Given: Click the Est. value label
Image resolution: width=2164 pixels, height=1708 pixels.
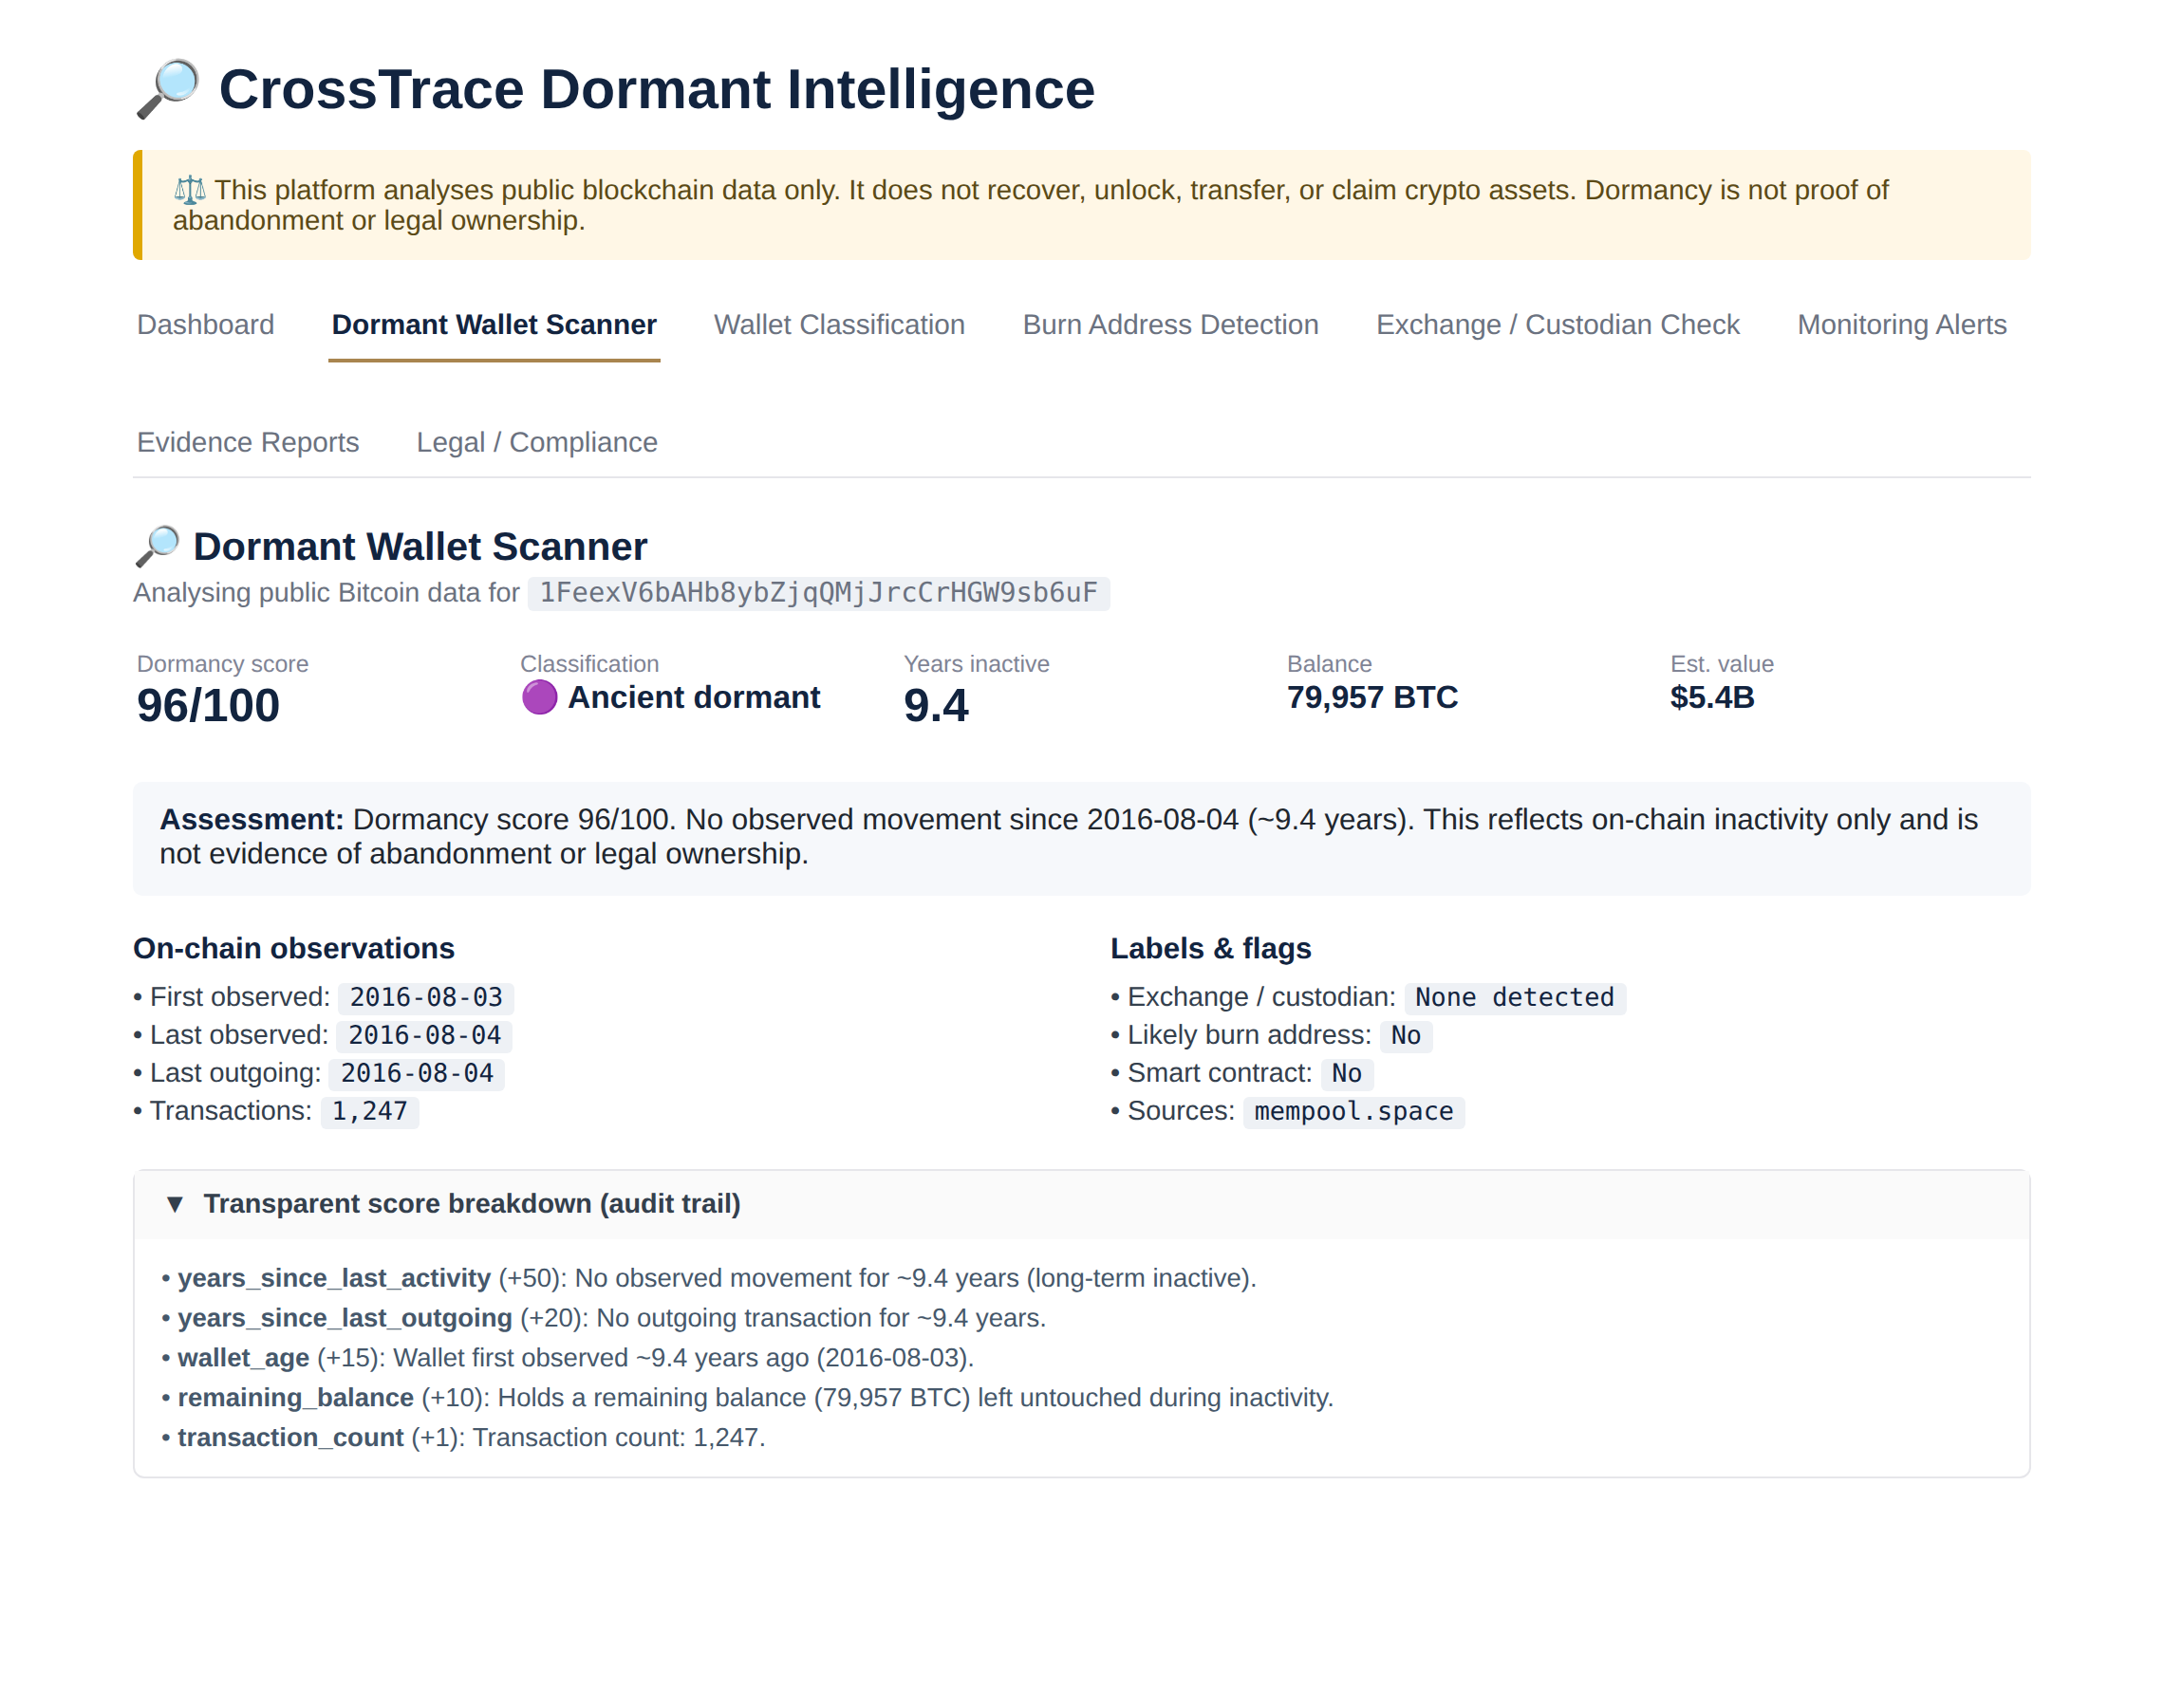Looking at the screenshot, I should pos(1722,664).
